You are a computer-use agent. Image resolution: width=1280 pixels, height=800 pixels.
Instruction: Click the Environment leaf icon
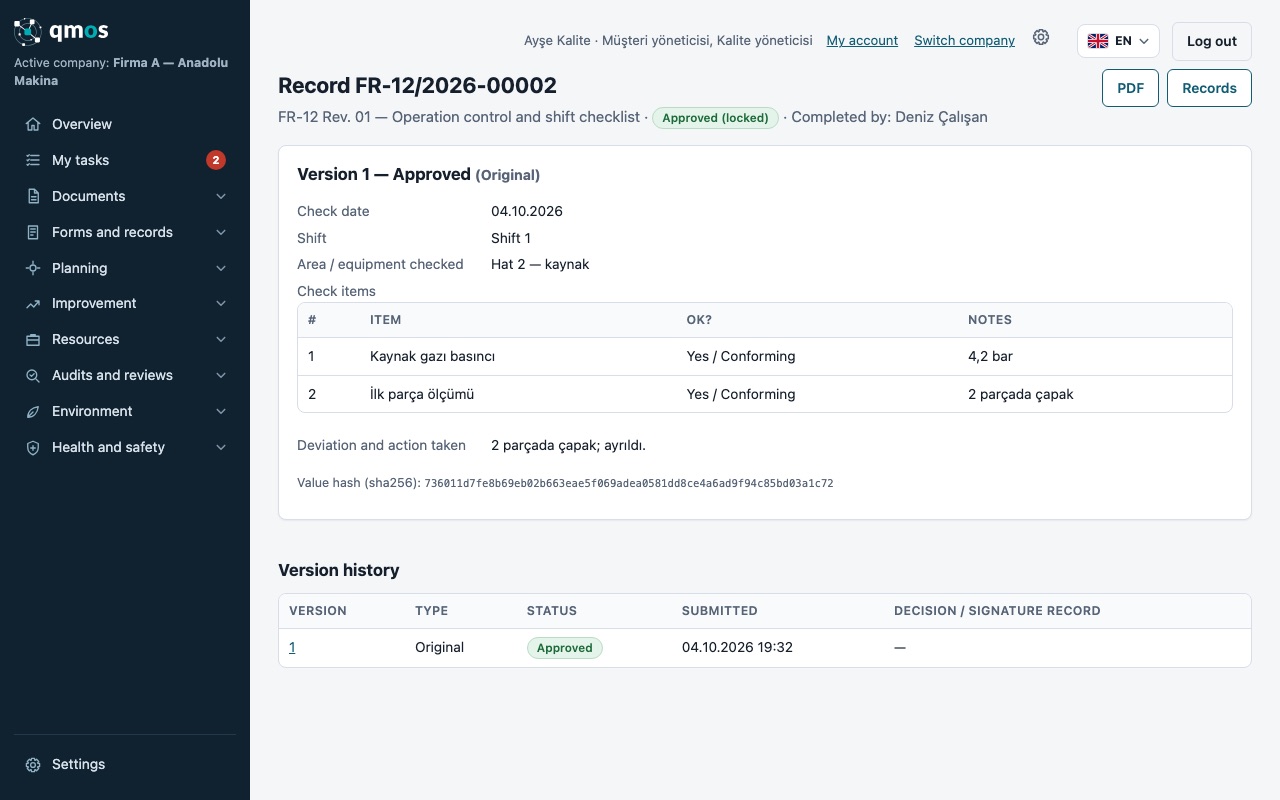pyautogui.click(x=33, y=411)
